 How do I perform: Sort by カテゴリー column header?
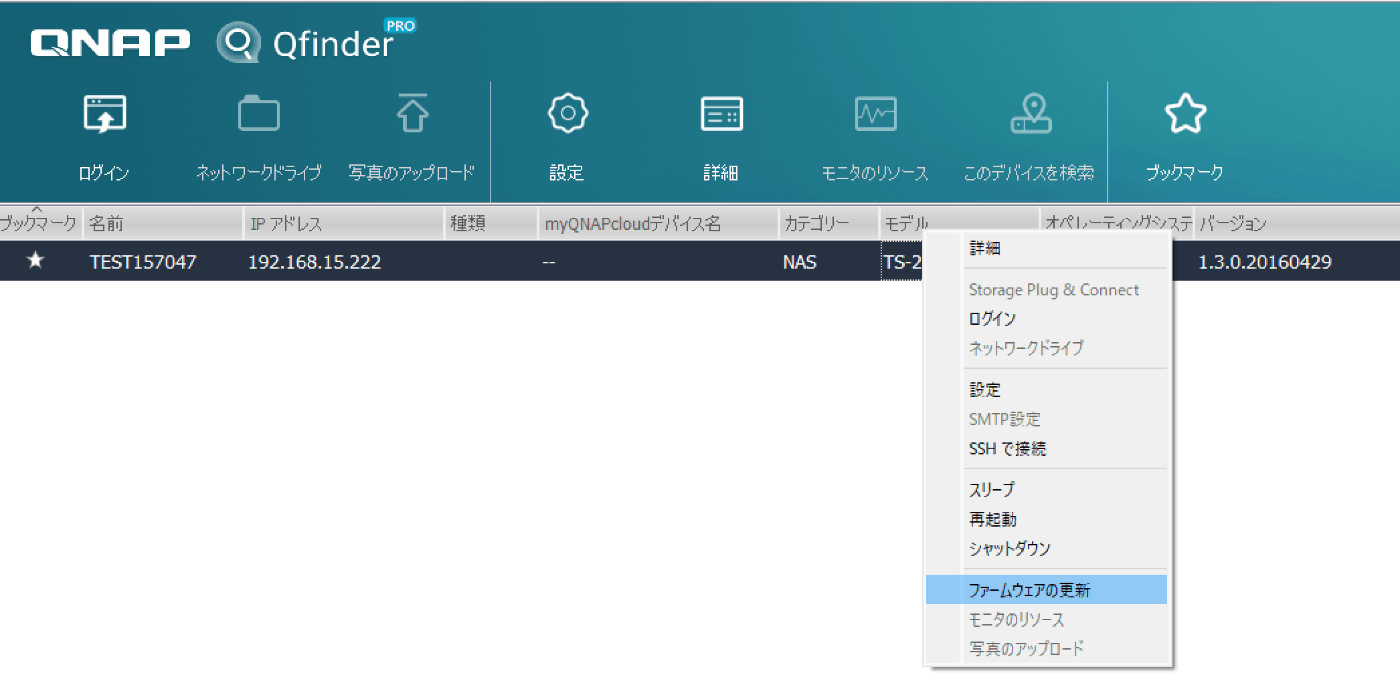[829, 223]
